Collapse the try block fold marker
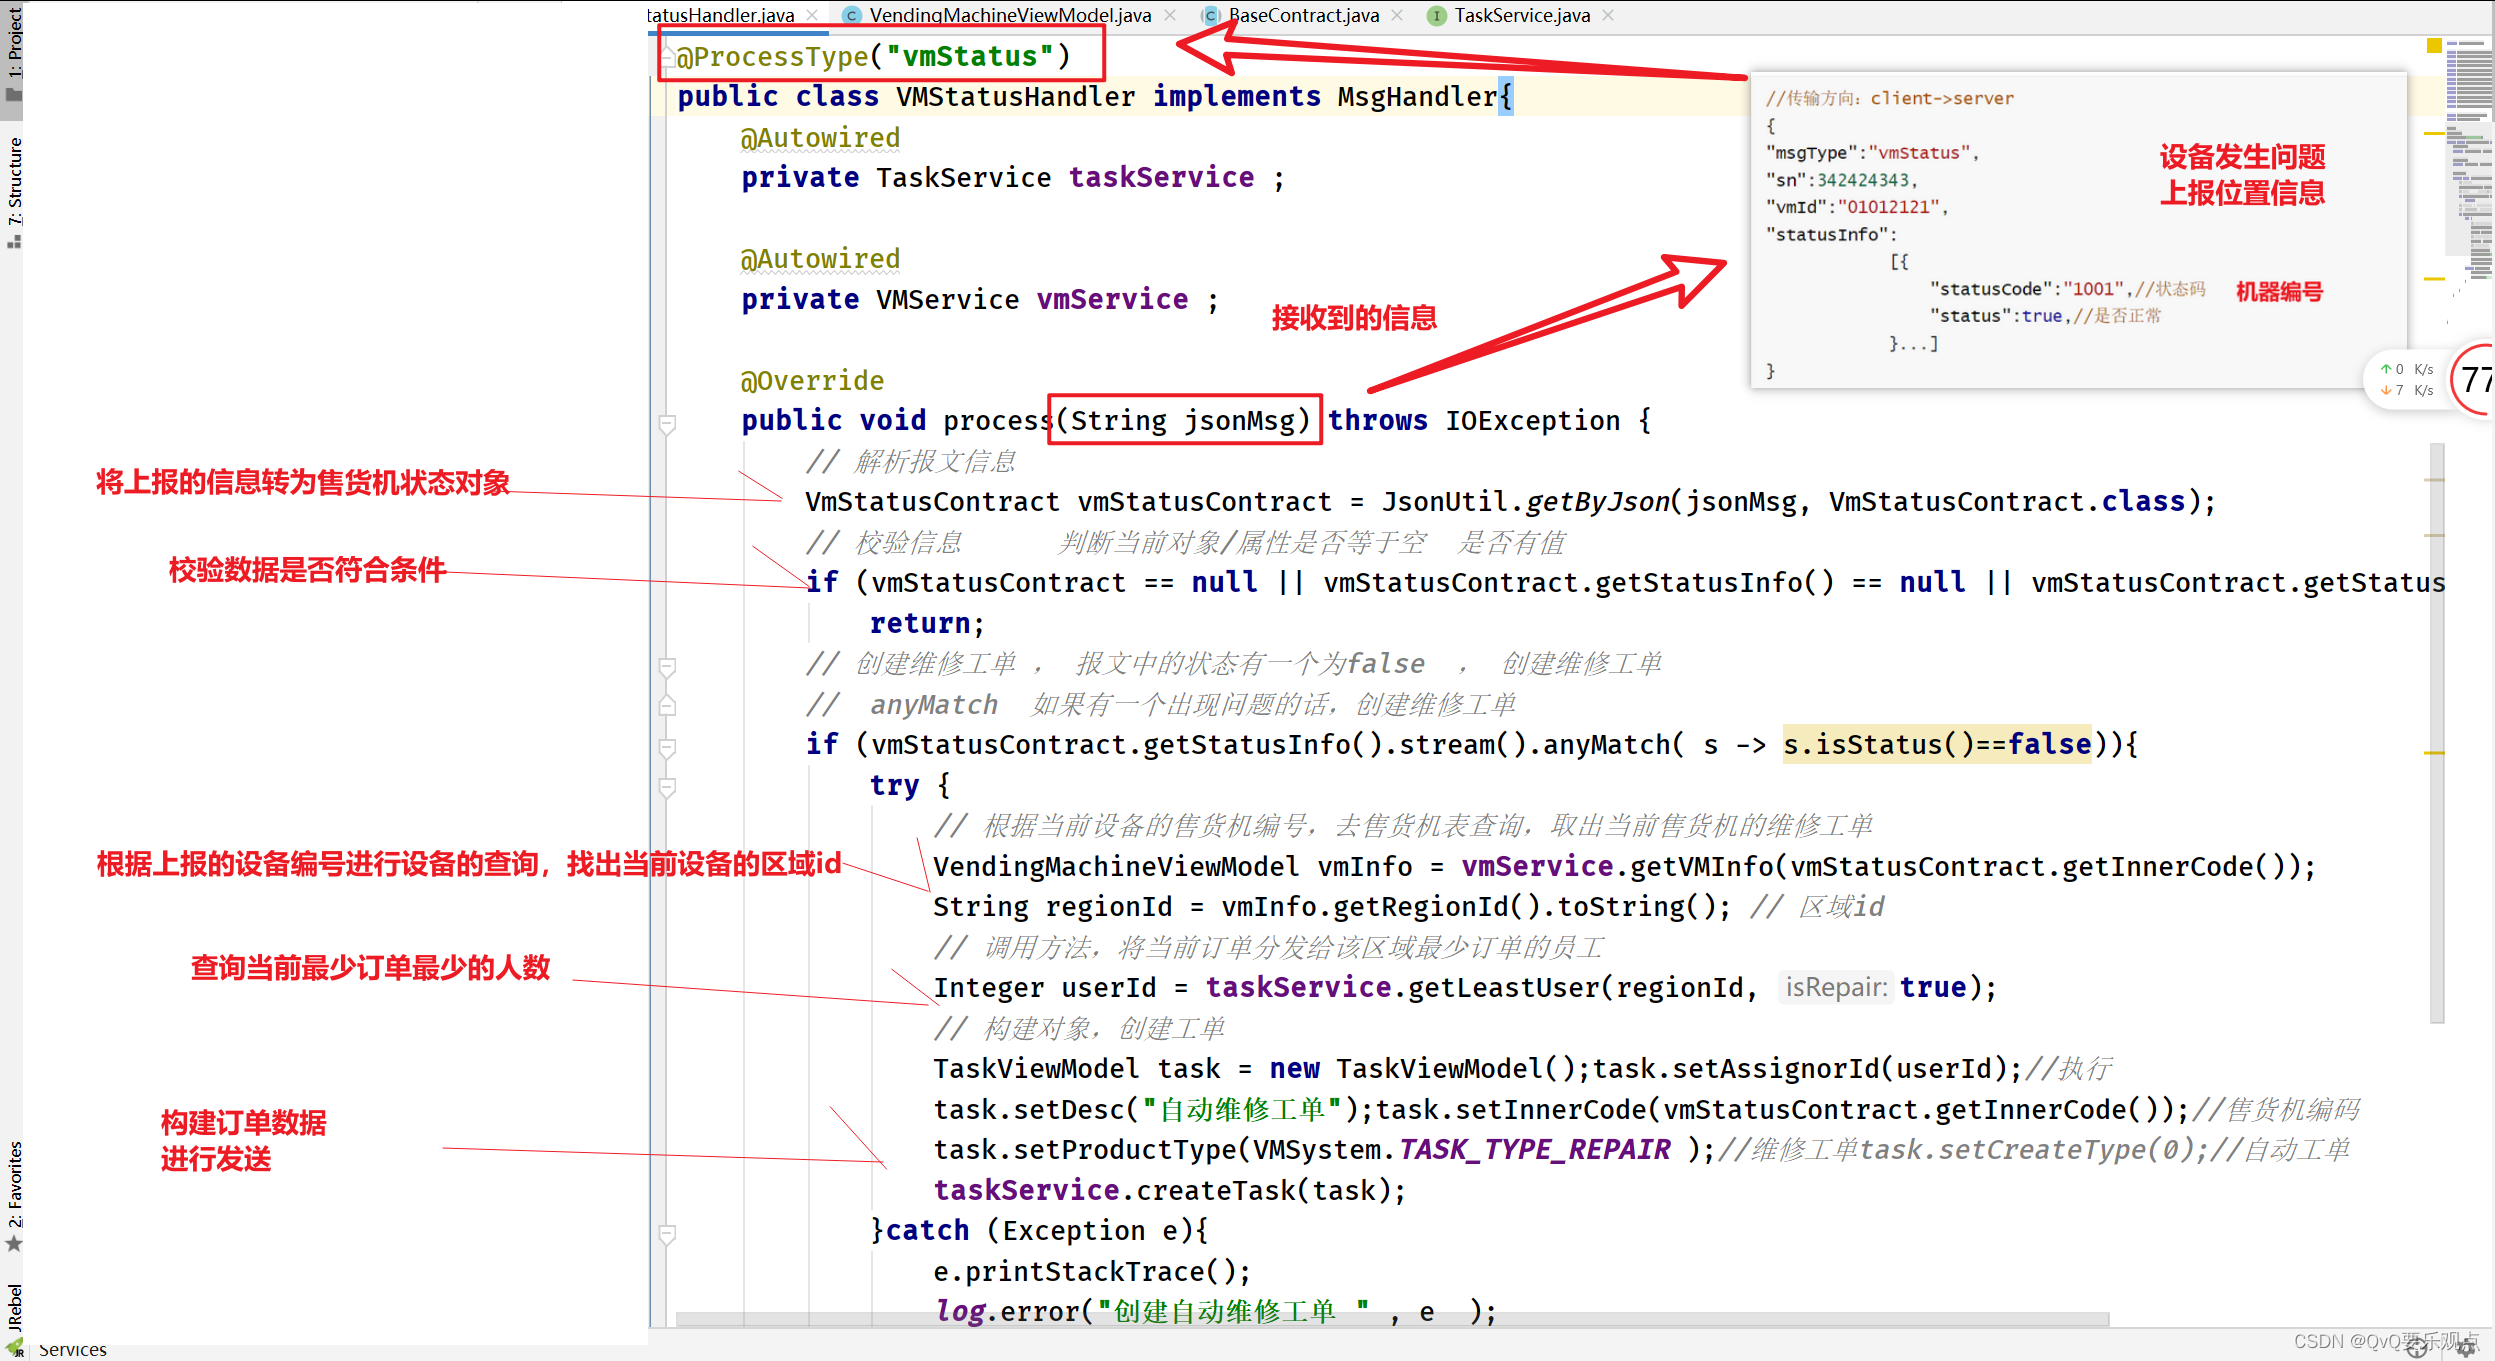Viewport: 2495px width, 1361px height. [x=668, y=787]
